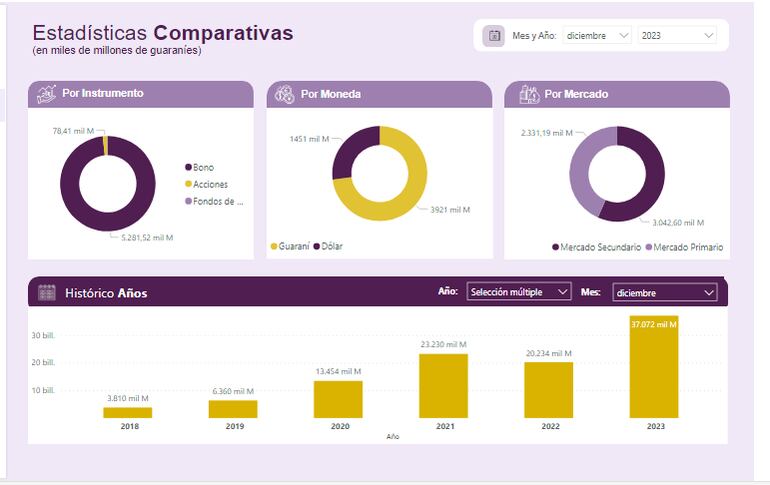The height and width of the screenshot is (485, 770).
Task: Click Mercado Secundario legend entry
Action: [600, 247]
